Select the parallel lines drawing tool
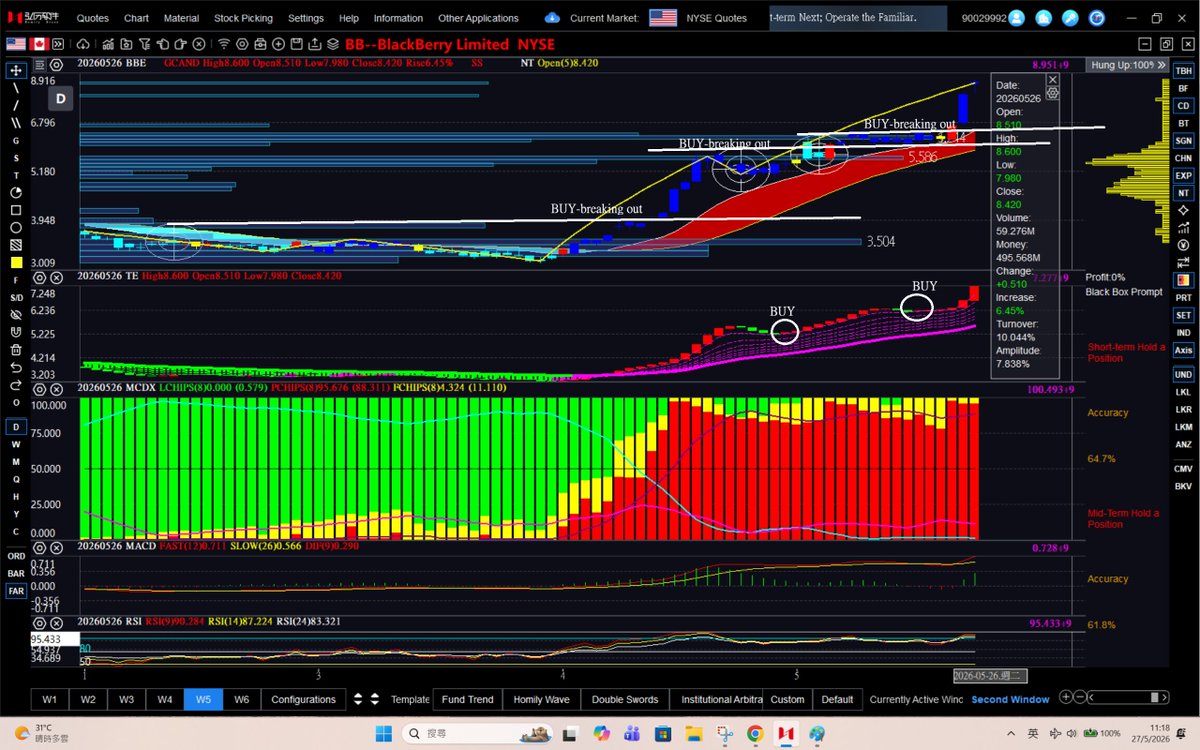This screenshot has height=750, width=1200. [16, 123]
